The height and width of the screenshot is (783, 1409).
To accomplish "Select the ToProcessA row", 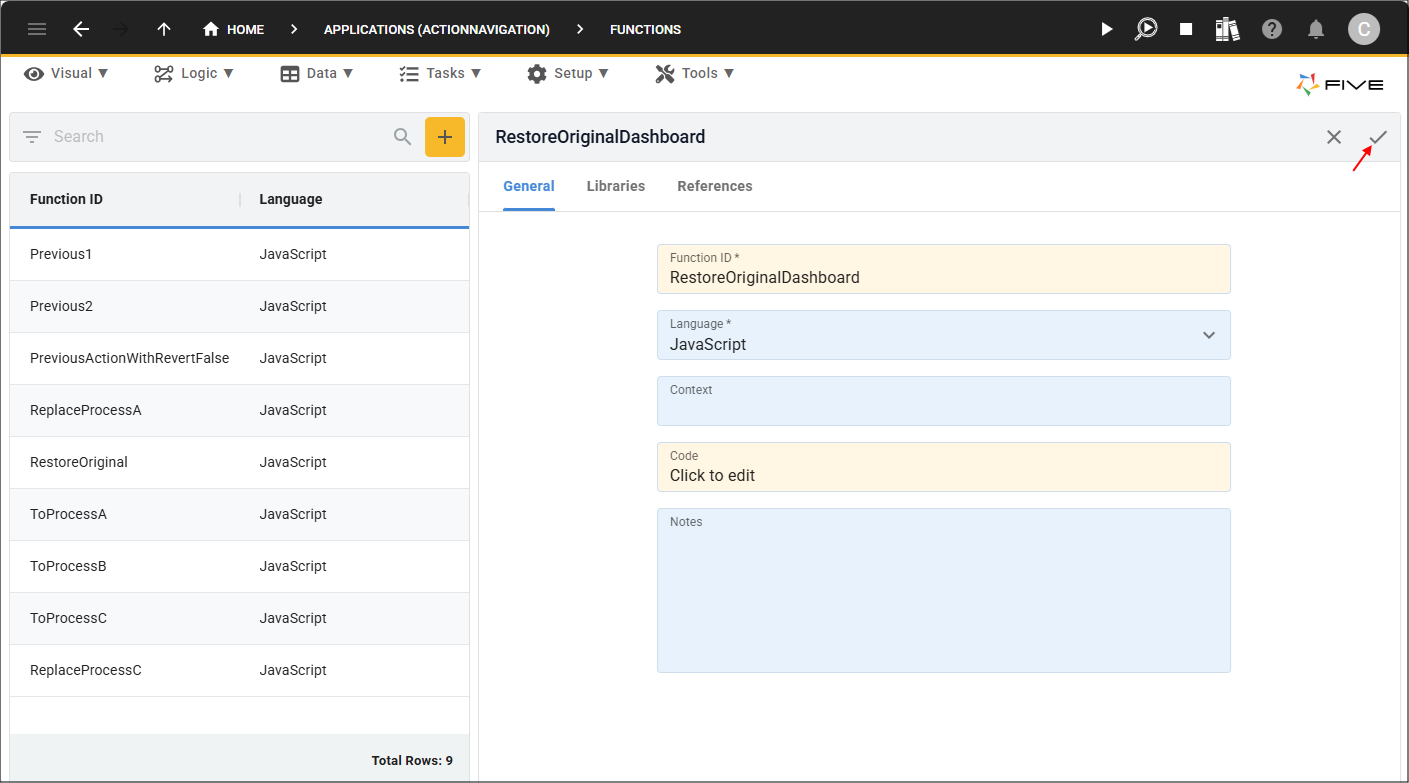I will coord(239,515).
